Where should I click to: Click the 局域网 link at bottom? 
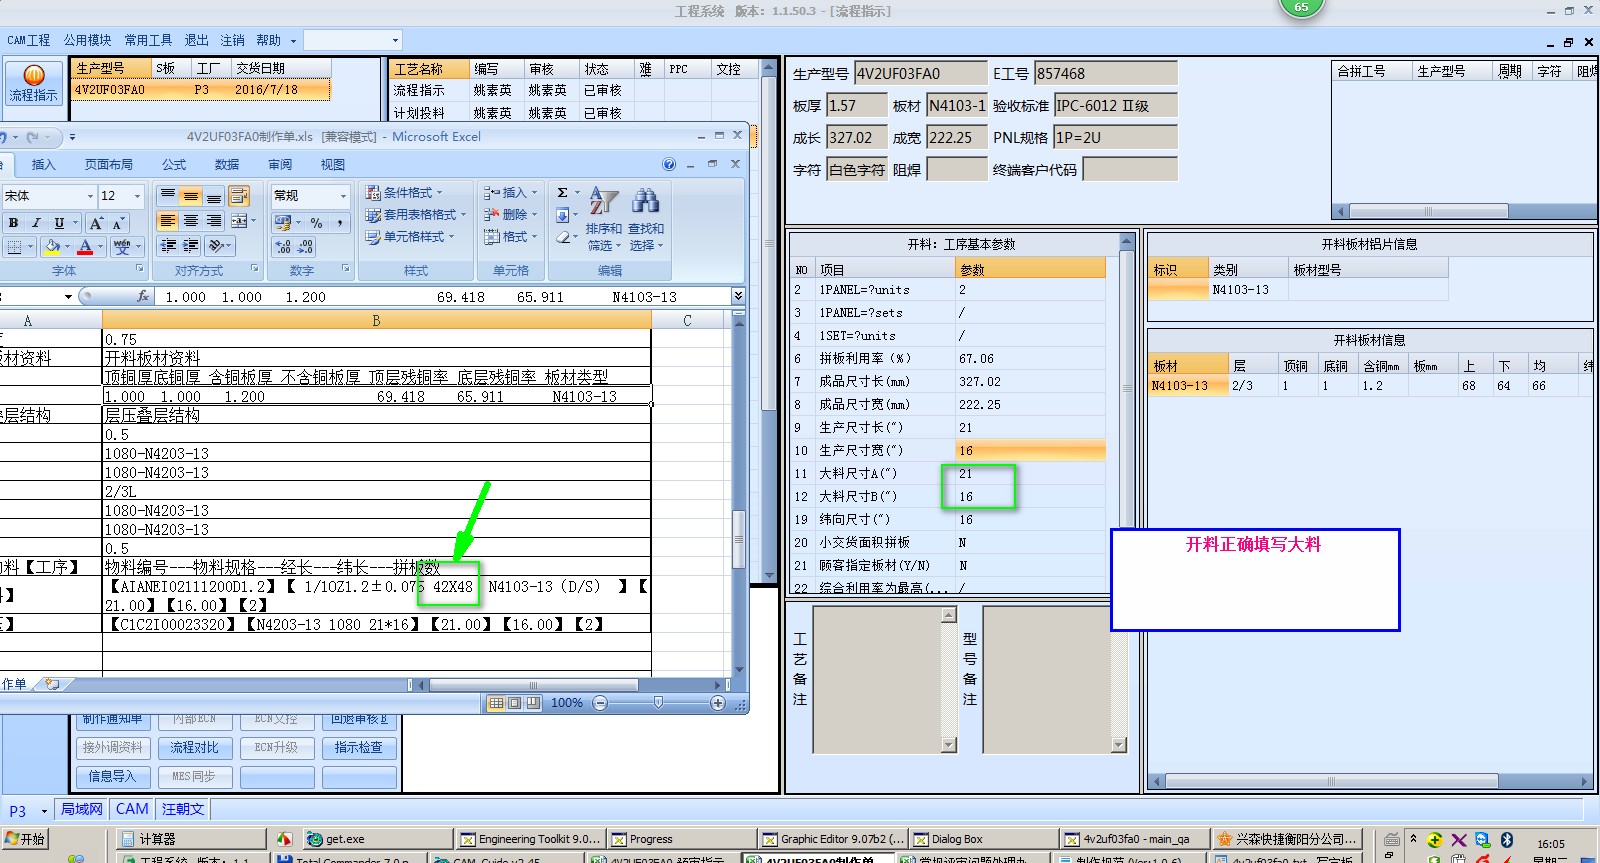[82, 809]
